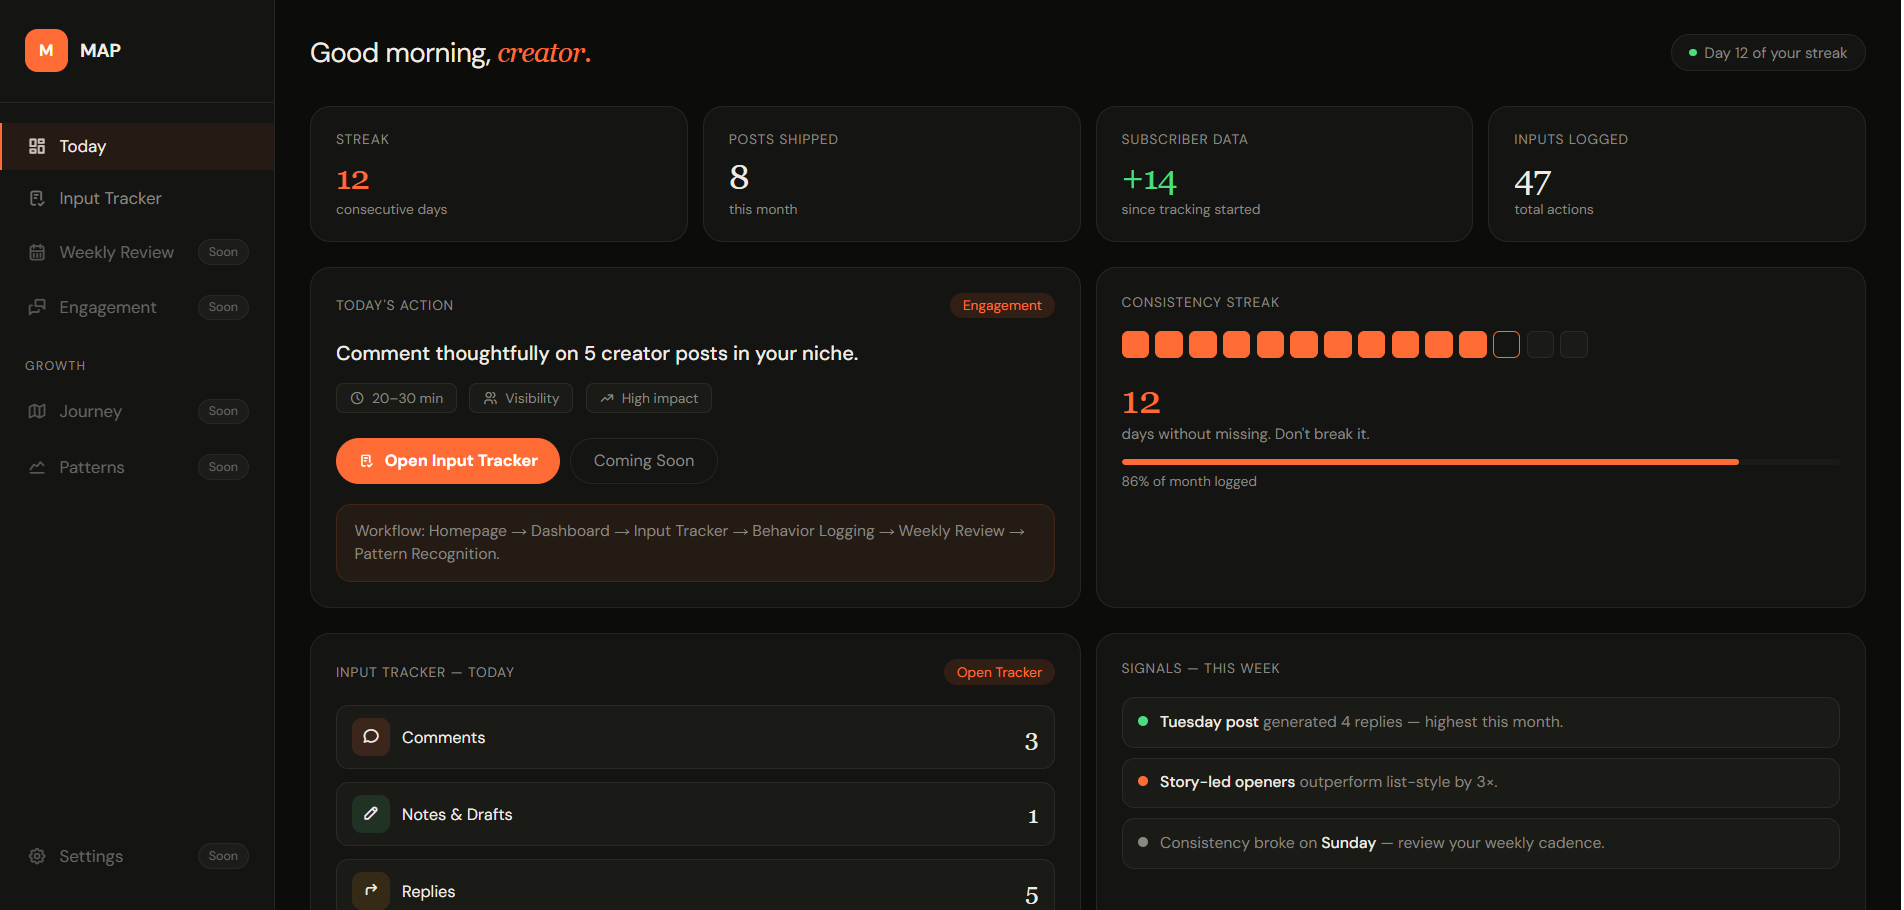The image size is (1904, 910).
Task: Open the Today menu item
Action: click(x=137, y=146)
